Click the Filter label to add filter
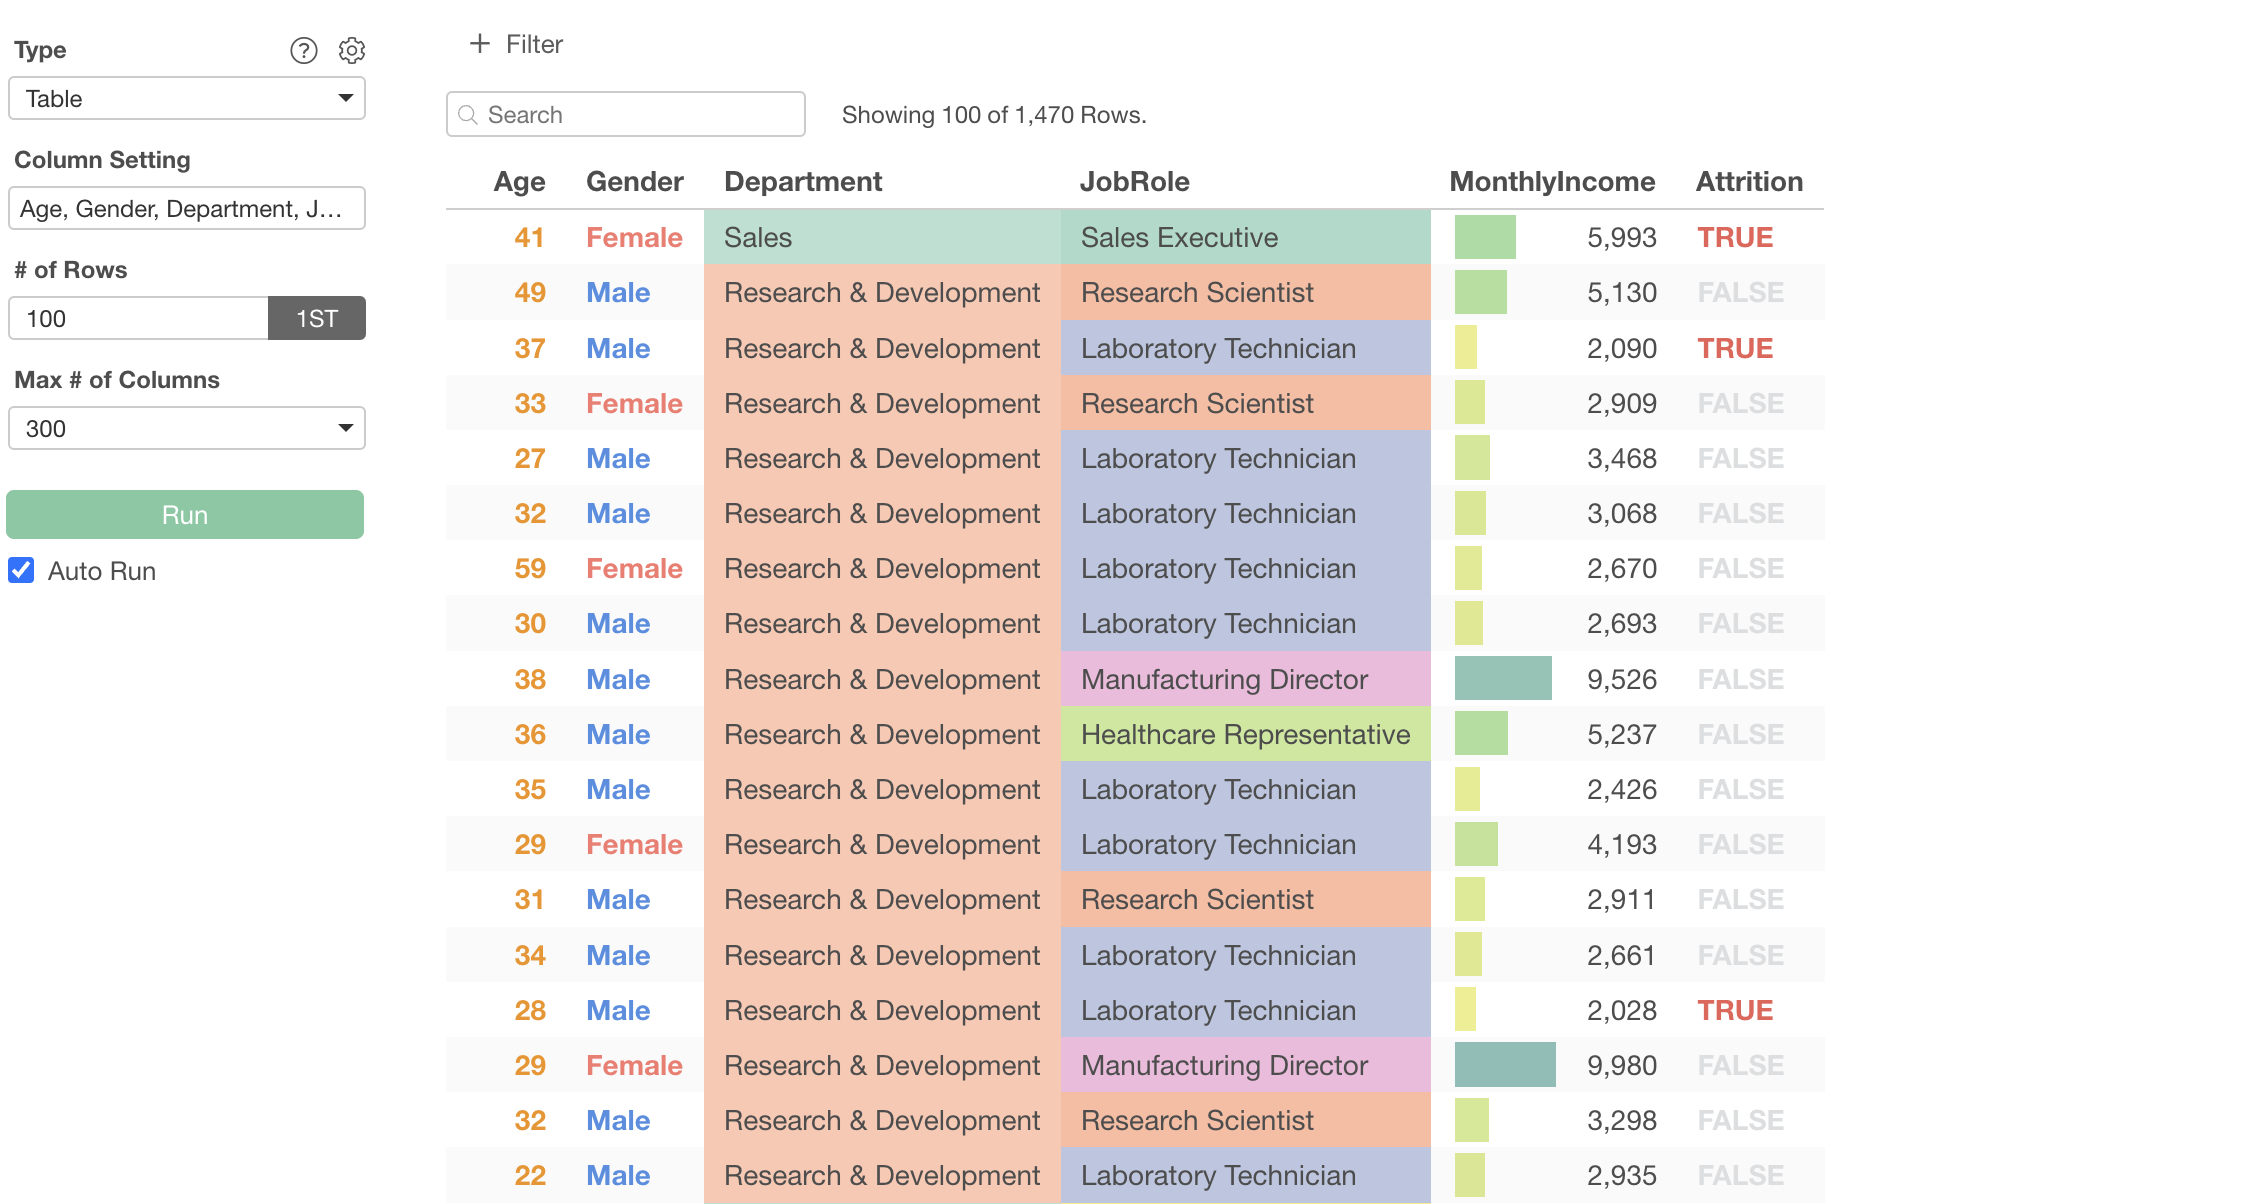Image resolution: width=2254 pixels, height=1204 pixels. point(534,44)
